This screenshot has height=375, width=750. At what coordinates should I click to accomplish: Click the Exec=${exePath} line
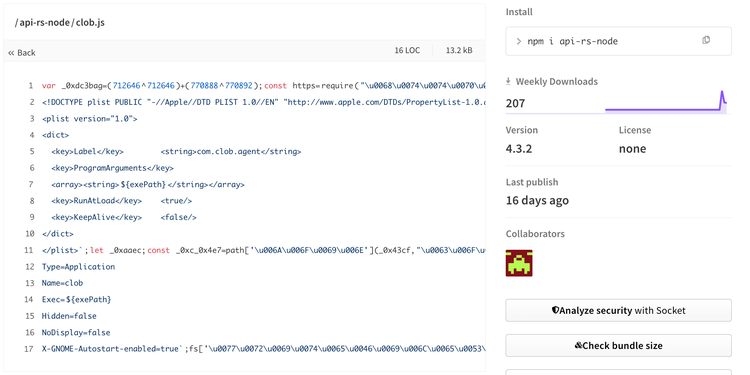tap(77, 299)
